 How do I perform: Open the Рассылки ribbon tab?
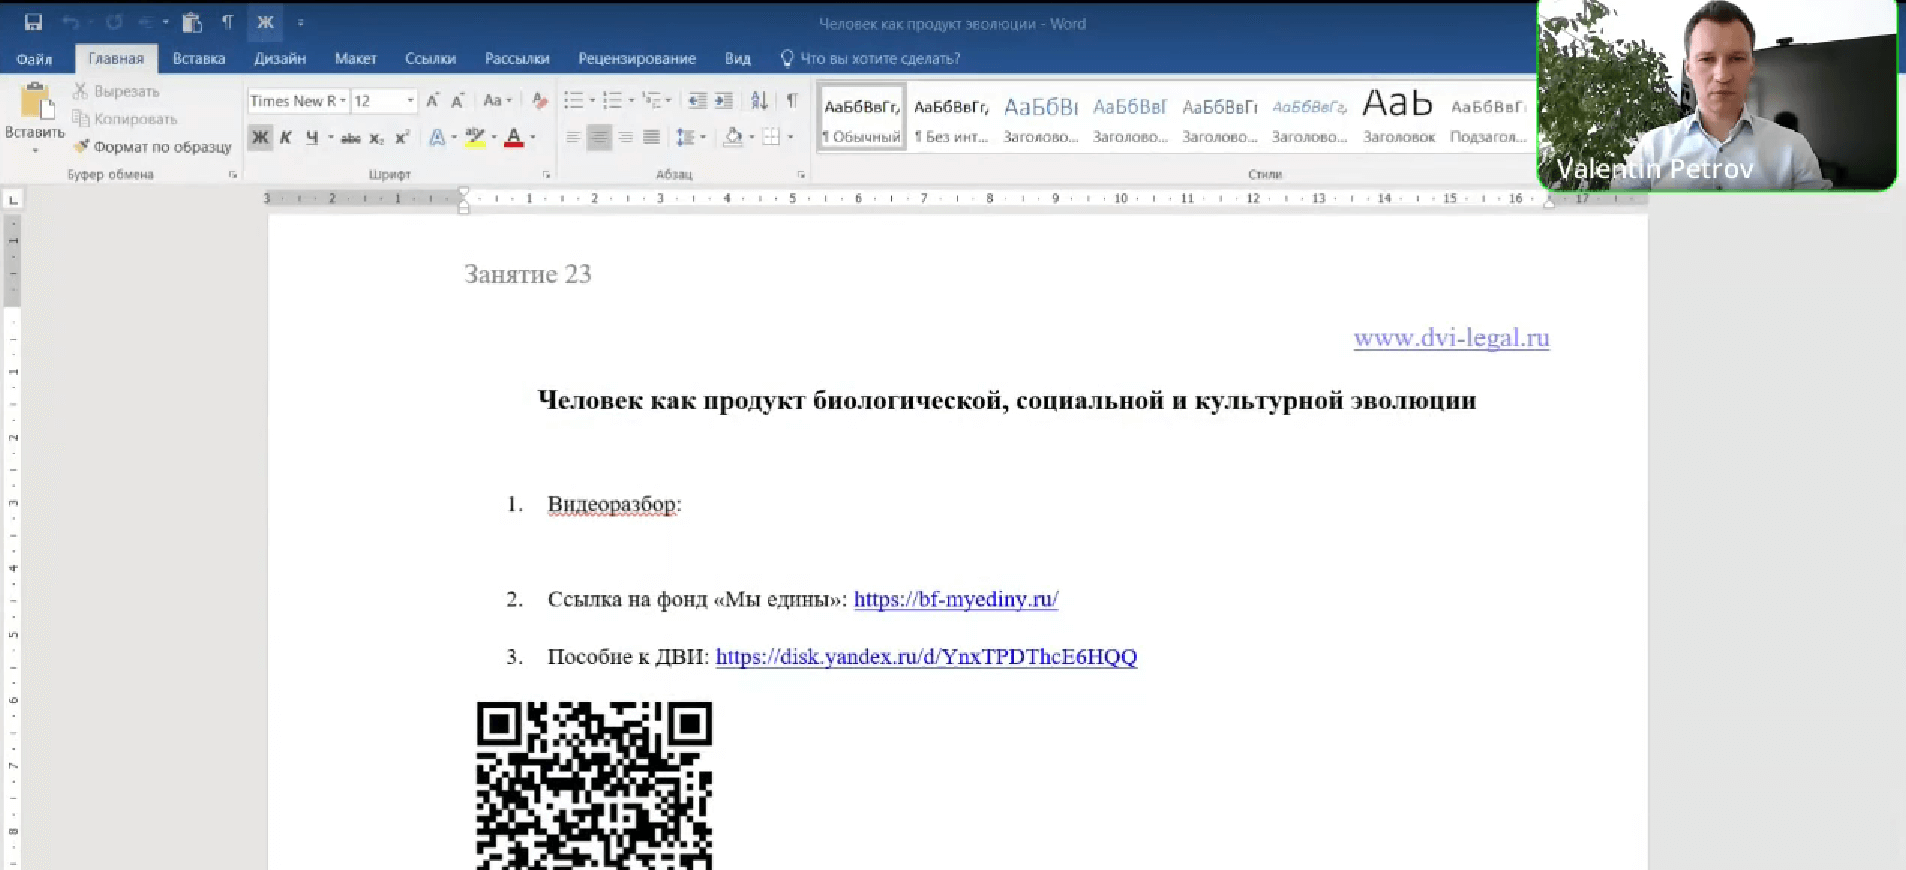point(517,59)
